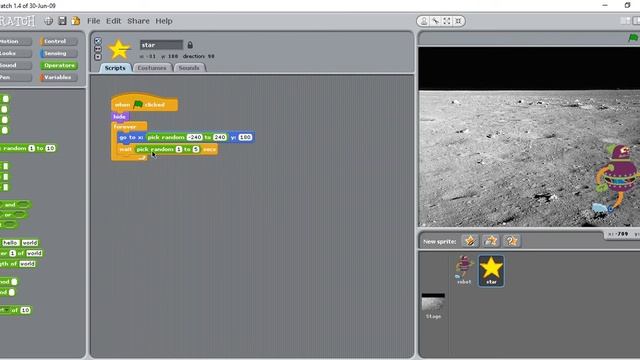Screen dimensions: 640x360
Task: Select the star sprite thumbnail
Action: [x=491, y=271]
